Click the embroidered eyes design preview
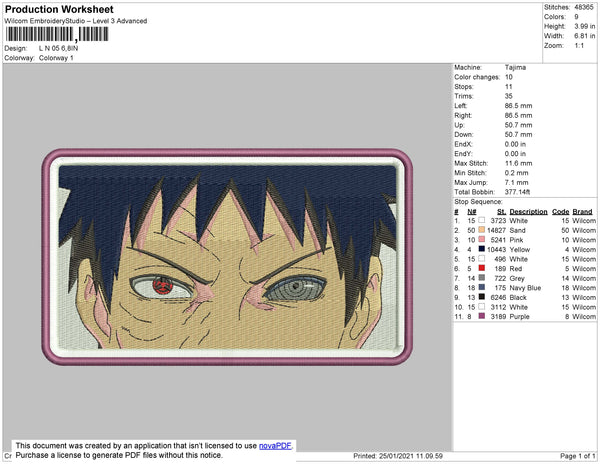The height and width of the screenshot is (464, 600). (227, 257)
